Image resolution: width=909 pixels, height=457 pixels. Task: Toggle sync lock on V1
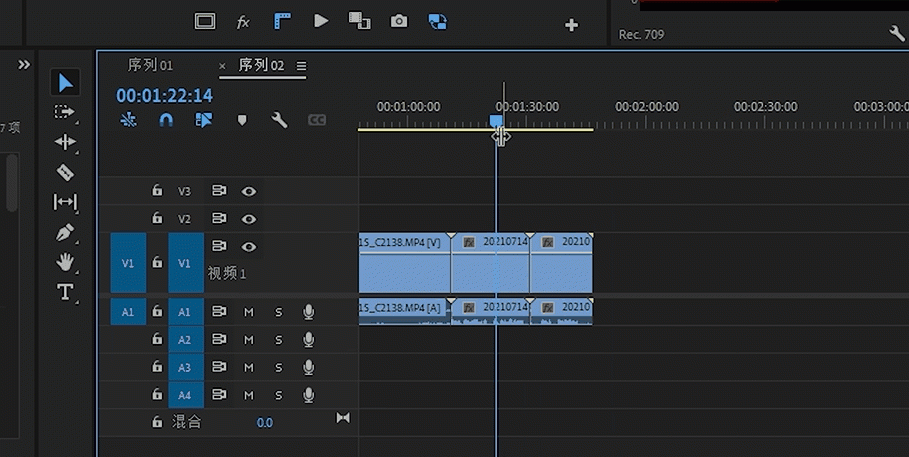(x=219, y=246)
